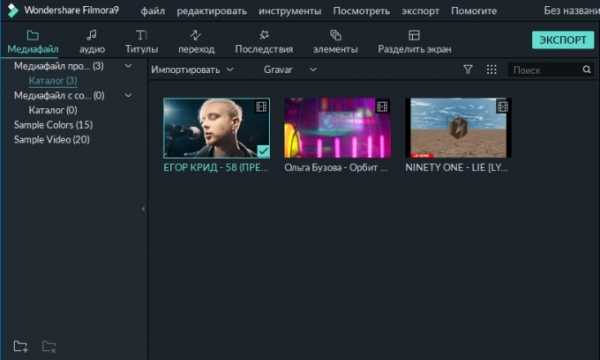Select the Ольга Бузова video thumbnail

pyautogui.click(x=337, y=128)
